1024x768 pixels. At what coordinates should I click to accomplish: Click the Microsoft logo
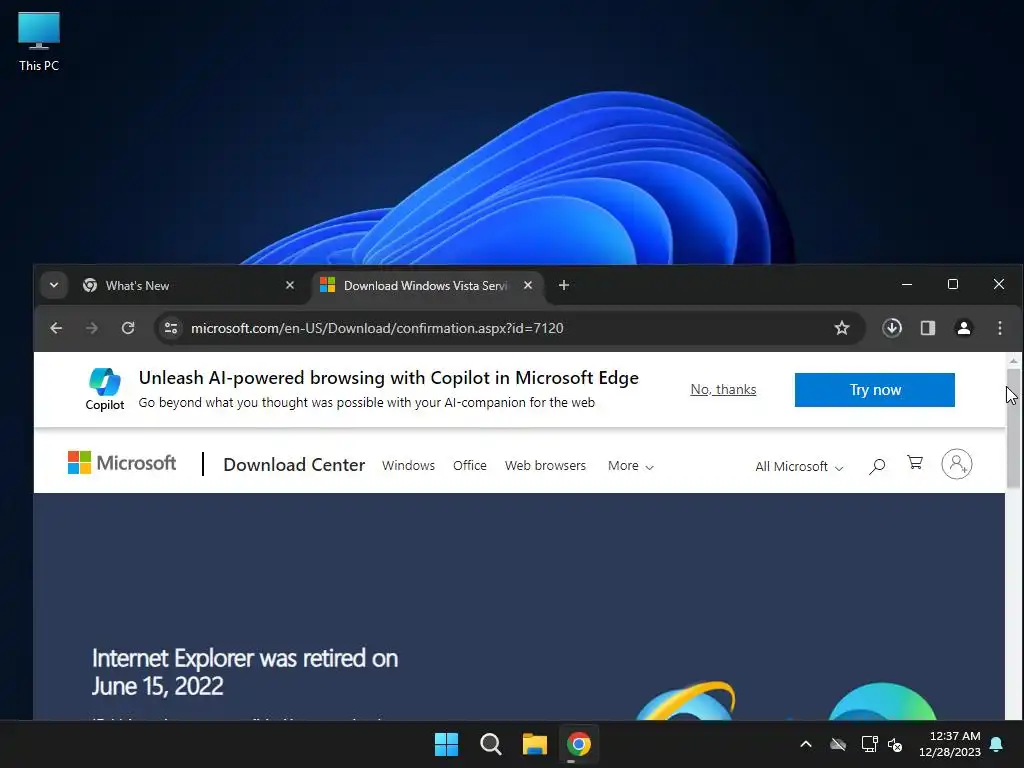pos(121,463)
